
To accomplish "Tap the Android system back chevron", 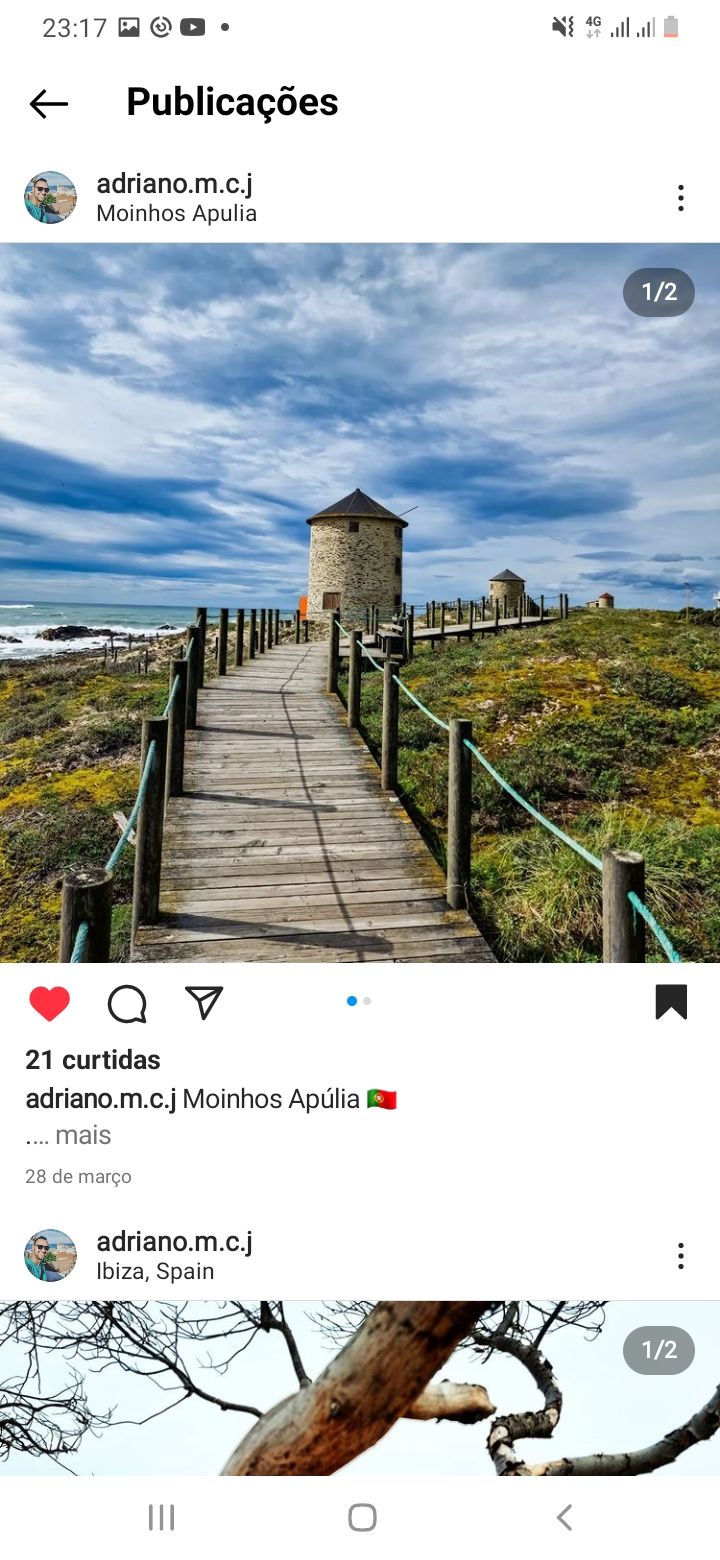I will (x=564, y=1517).
